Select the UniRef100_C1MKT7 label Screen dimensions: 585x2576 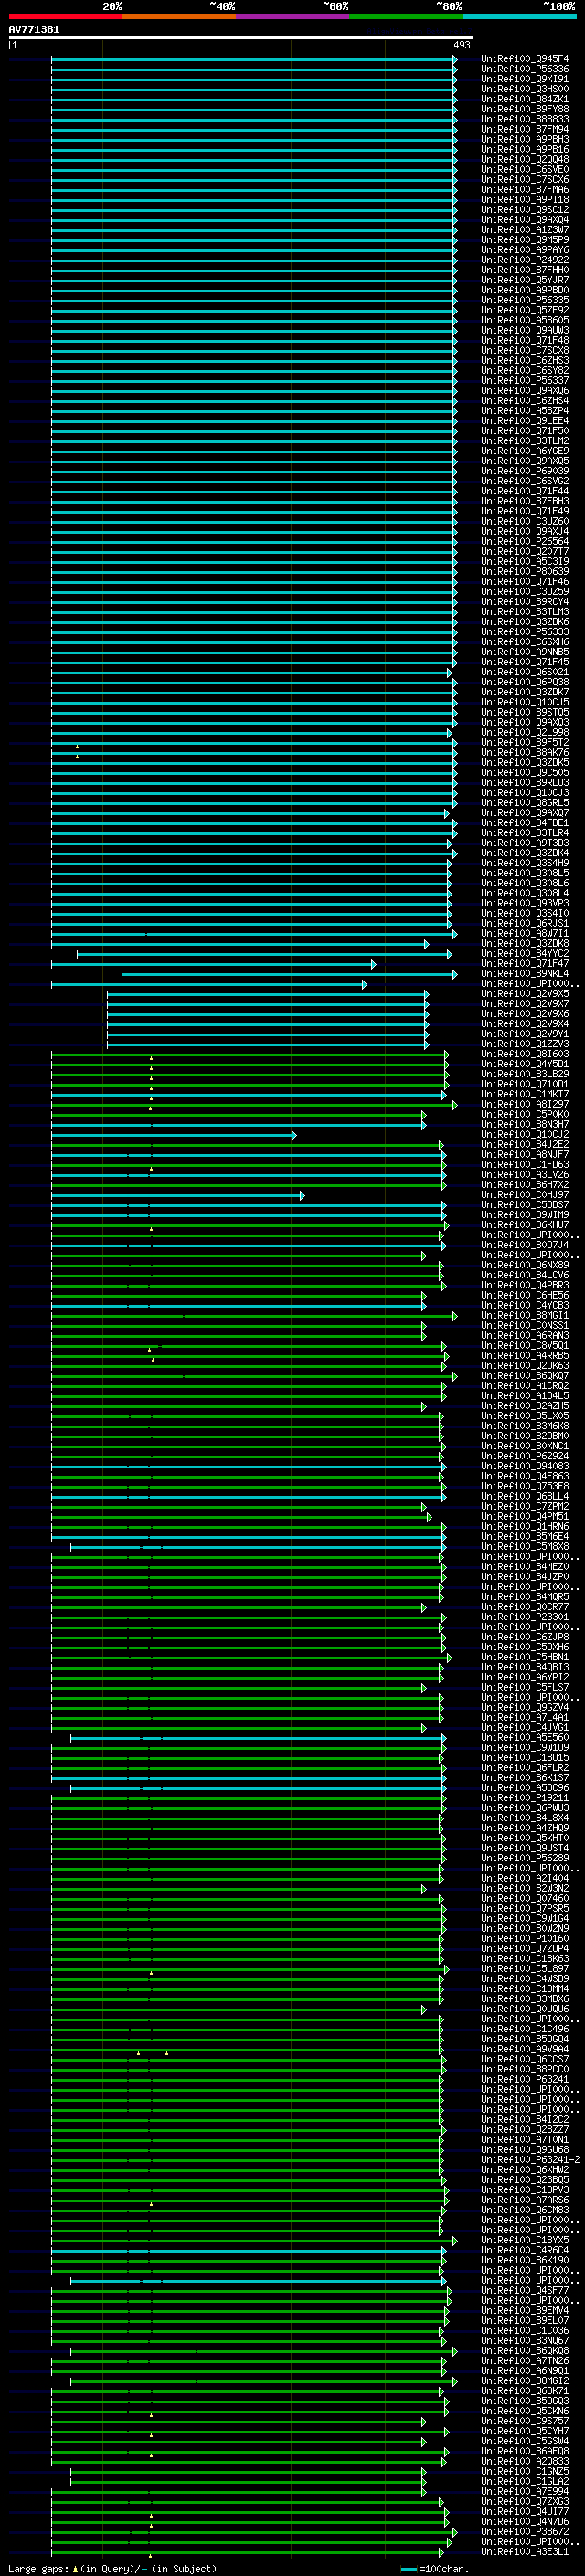coord(525,1094)
